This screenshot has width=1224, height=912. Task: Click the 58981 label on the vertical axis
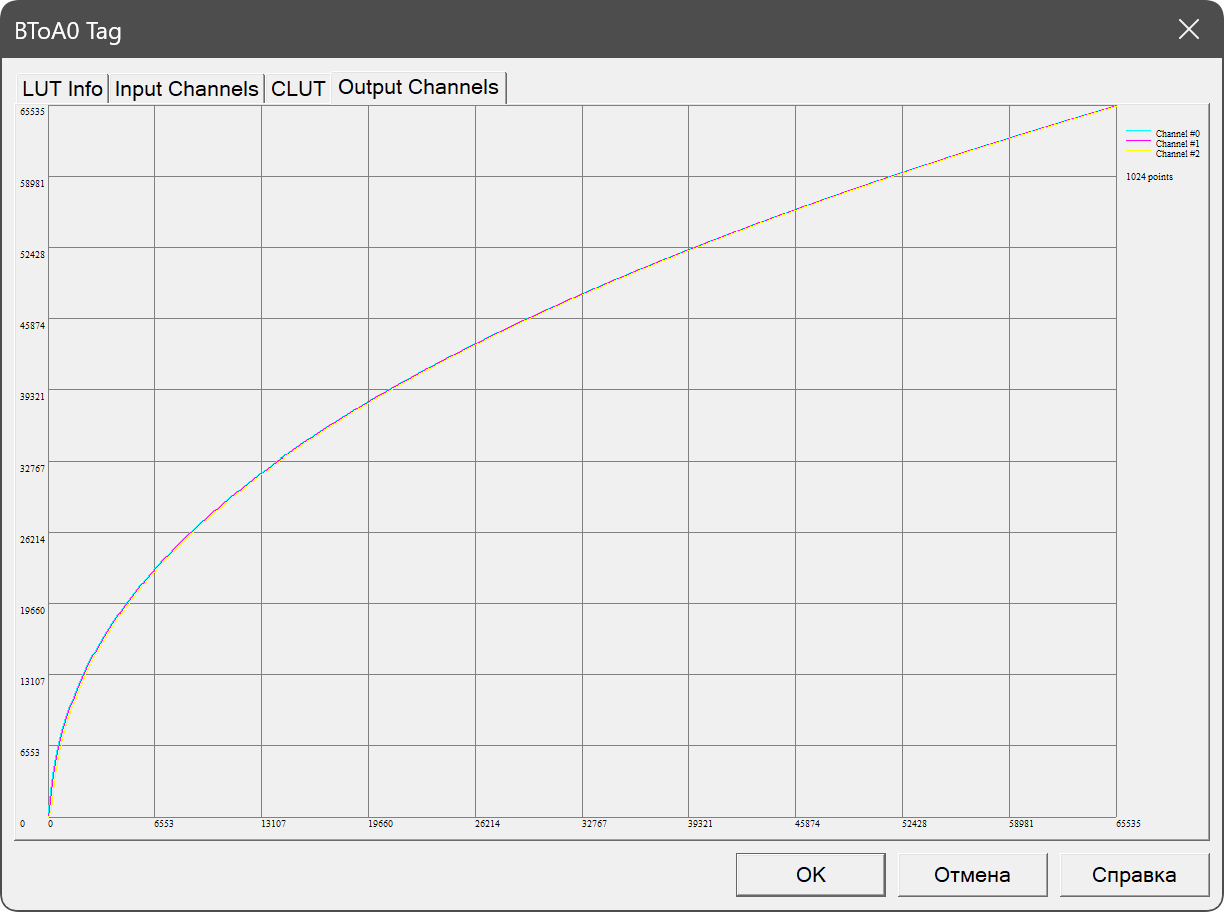click(32, 183)
